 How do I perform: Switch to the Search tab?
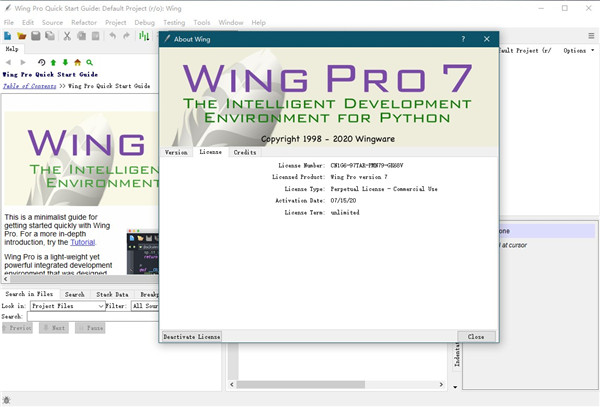pos(75,294)
